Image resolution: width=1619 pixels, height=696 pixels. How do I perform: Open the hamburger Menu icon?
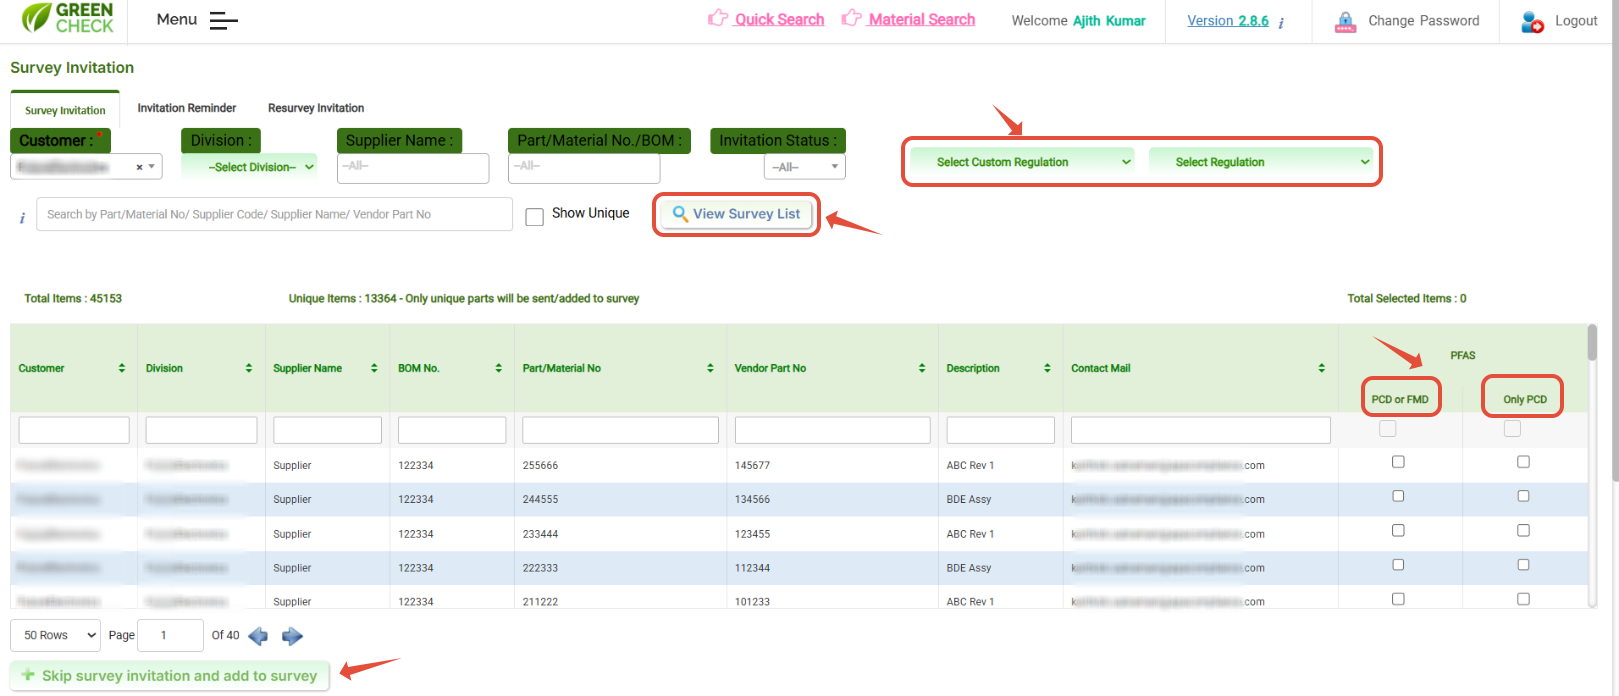(223, 20)
